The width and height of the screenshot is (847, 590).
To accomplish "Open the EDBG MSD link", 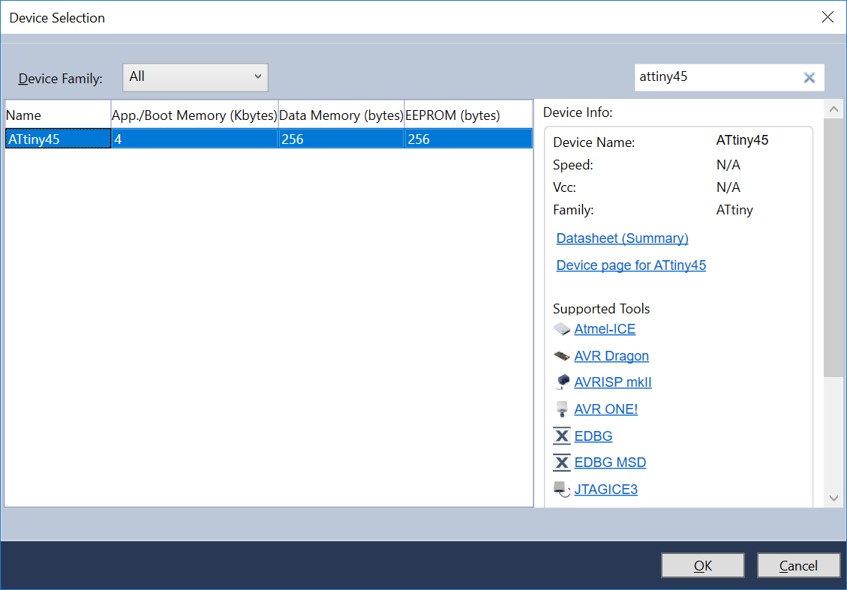I will (x=610, y=462).
